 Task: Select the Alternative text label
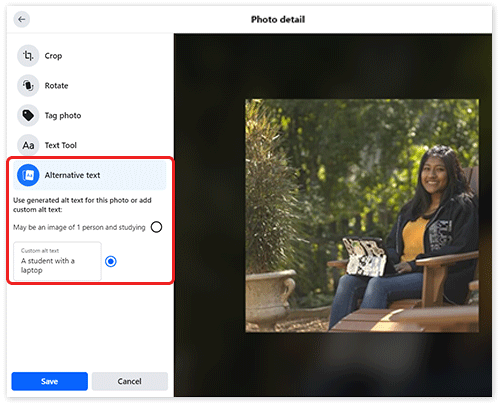(x=72, y=175)
